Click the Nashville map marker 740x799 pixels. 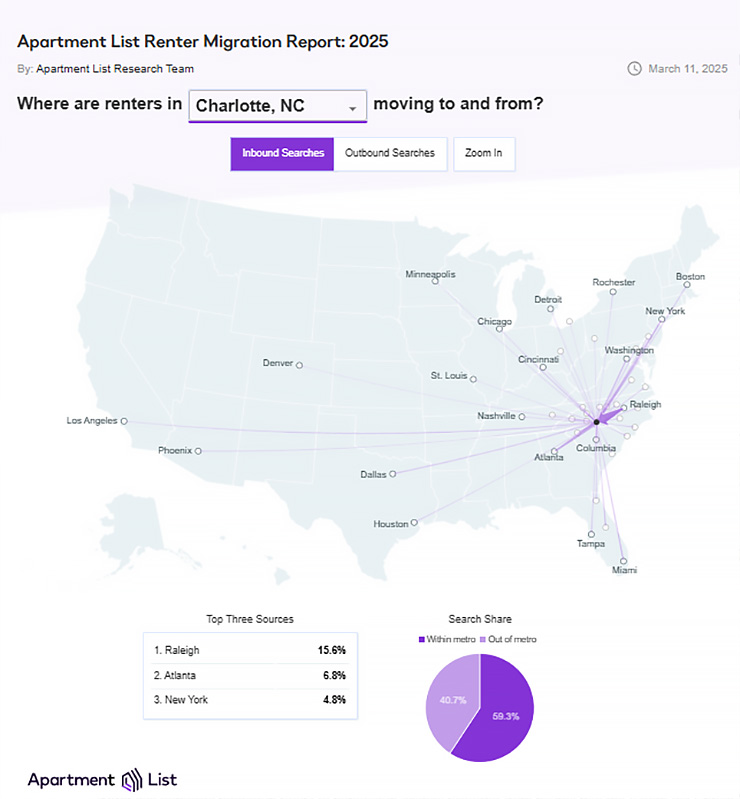point(521,417)
